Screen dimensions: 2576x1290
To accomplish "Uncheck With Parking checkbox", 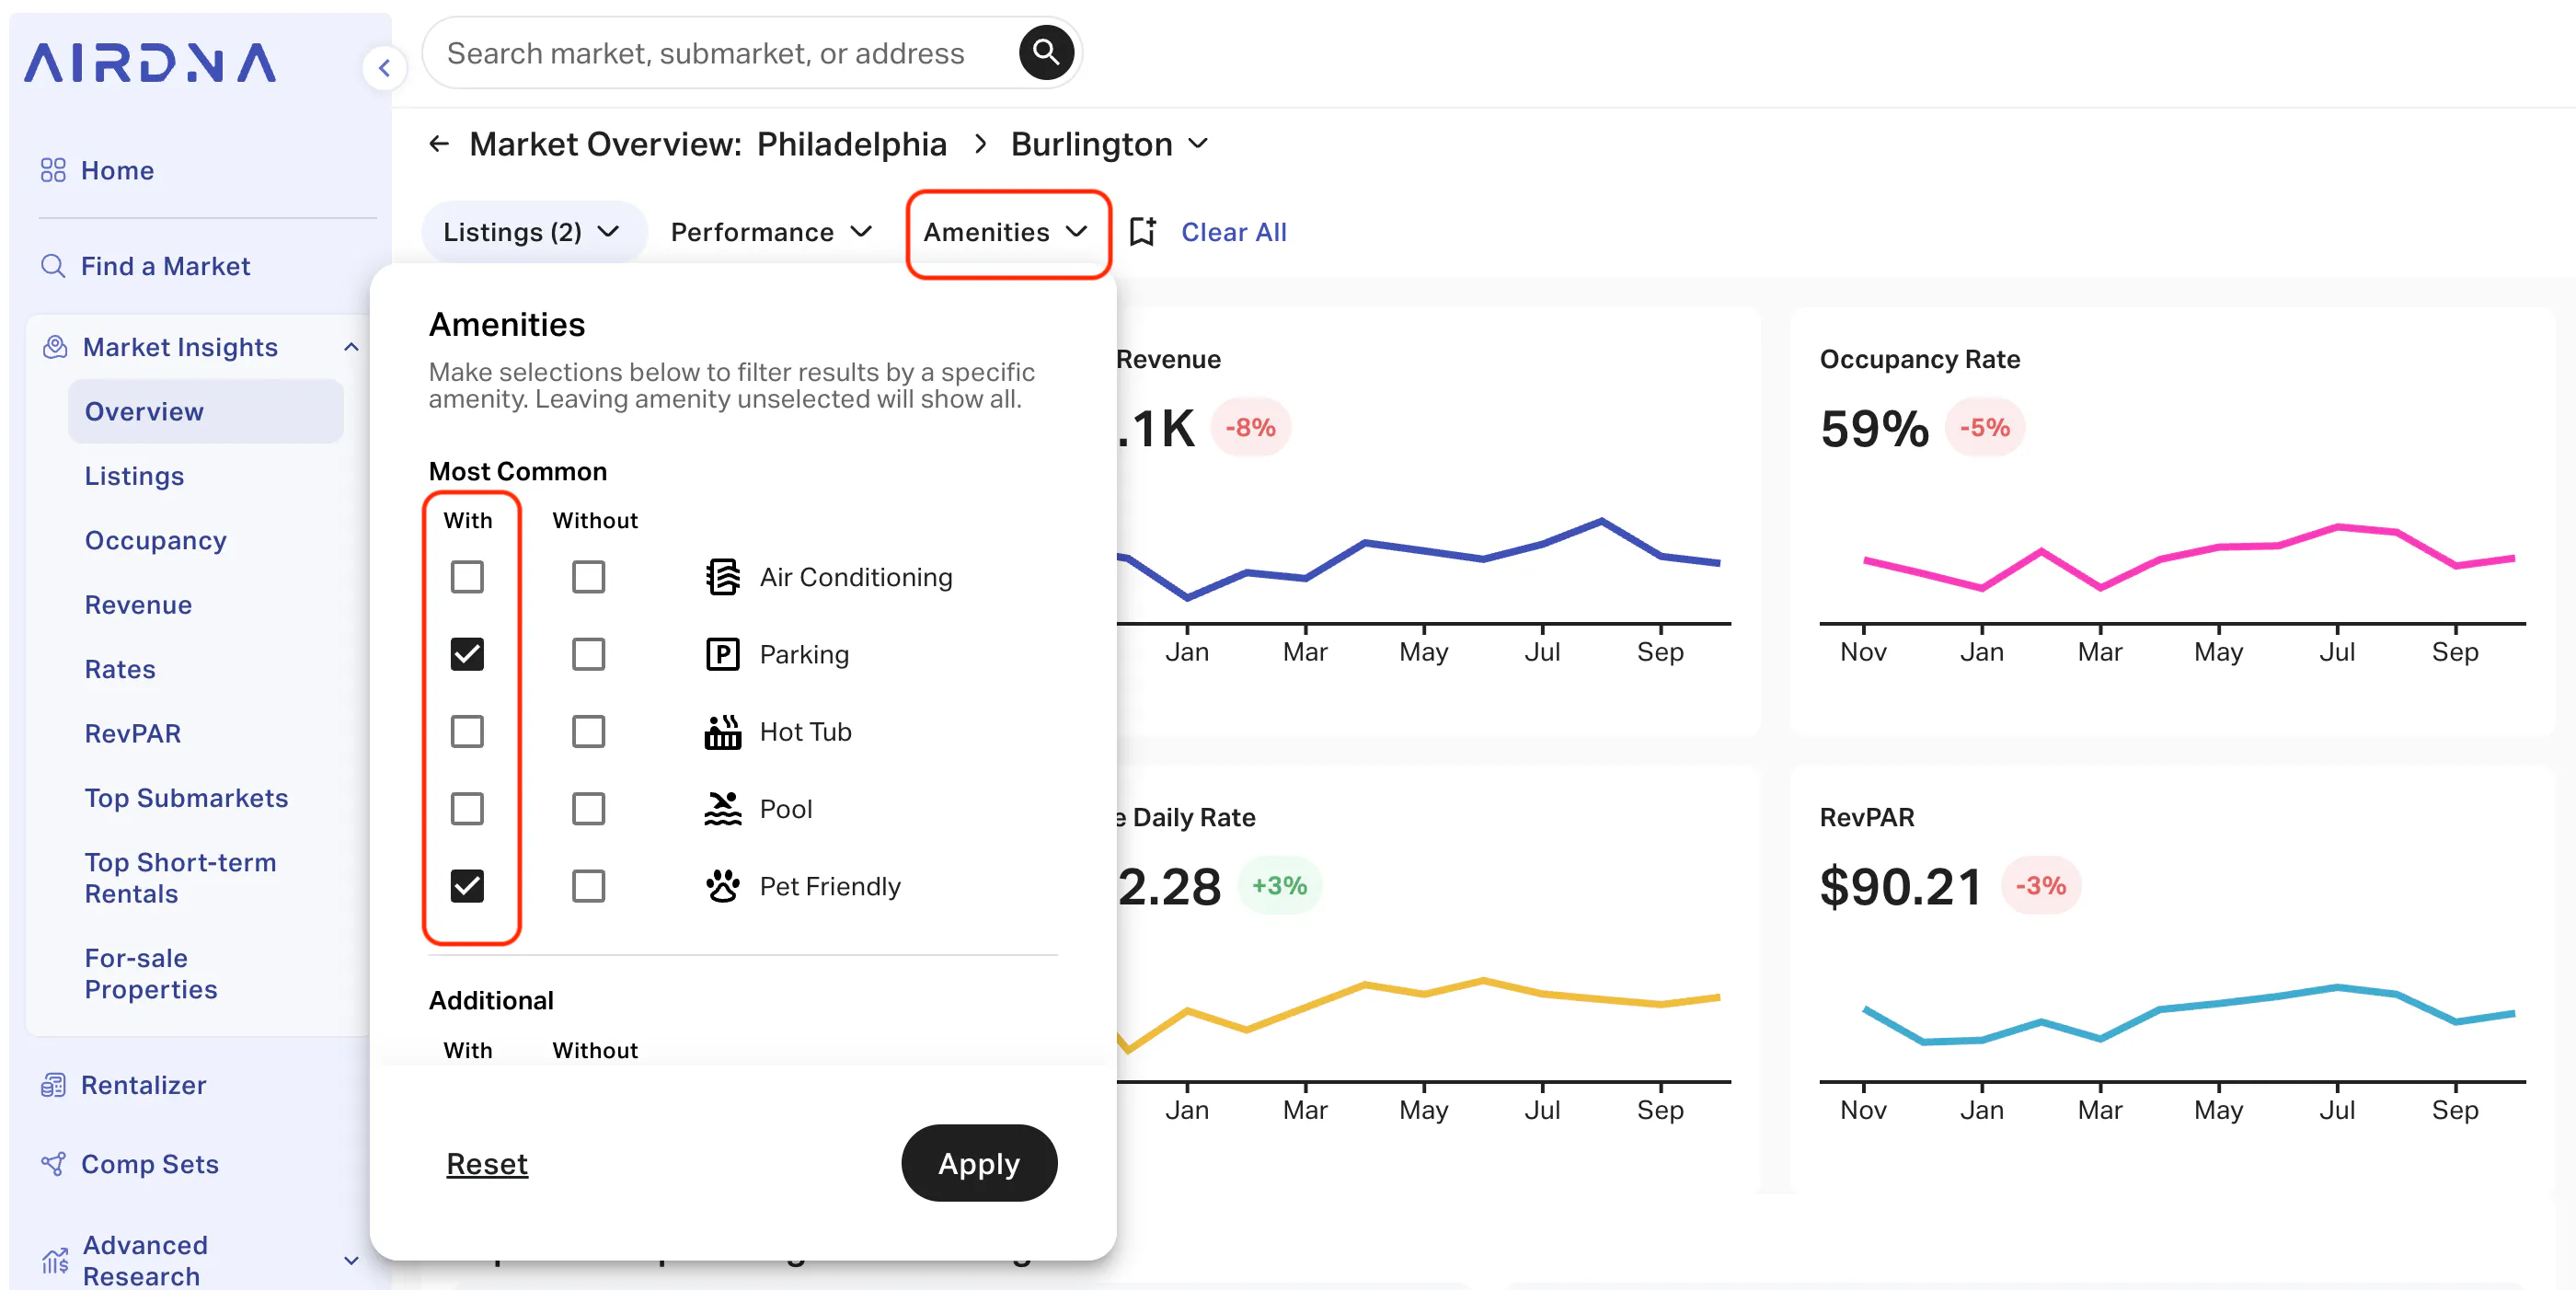I will (x=467, y=654).
